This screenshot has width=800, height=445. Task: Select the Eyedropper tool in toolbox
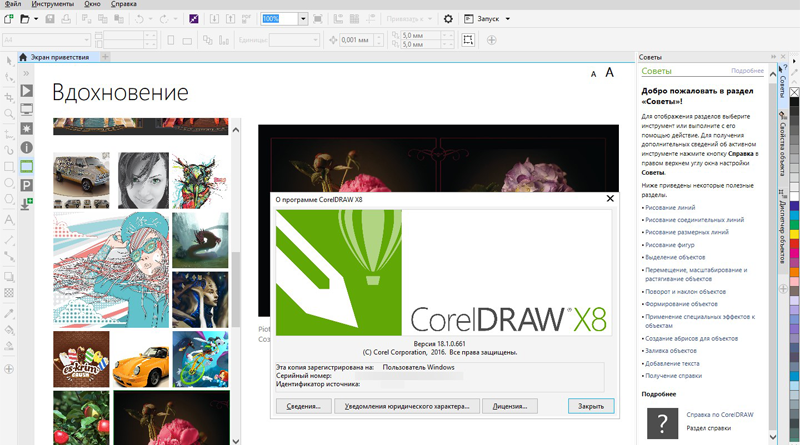[9, 313]
